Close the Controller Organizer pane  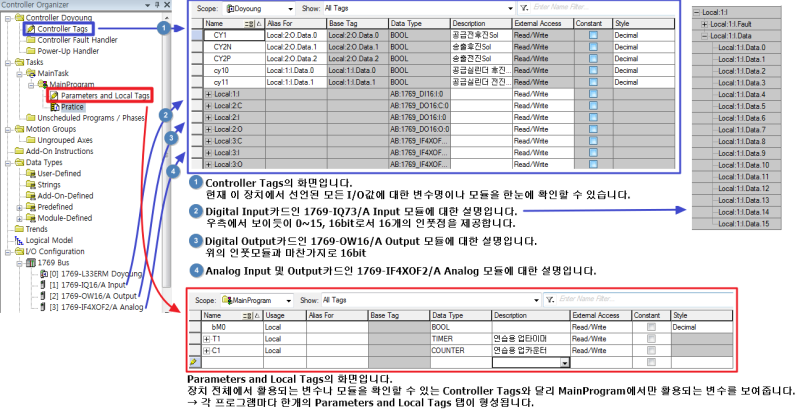click(x=167, y=5)
